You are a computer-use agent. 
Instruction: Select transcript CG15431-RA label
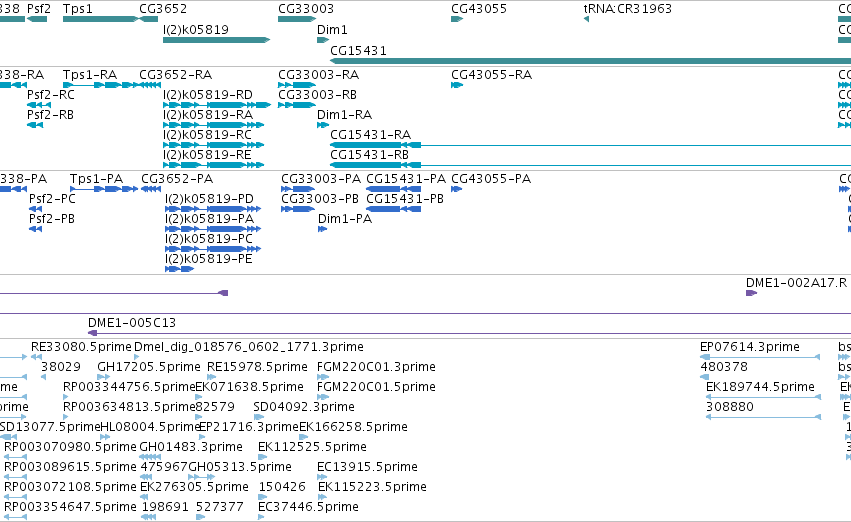(370, 135)
